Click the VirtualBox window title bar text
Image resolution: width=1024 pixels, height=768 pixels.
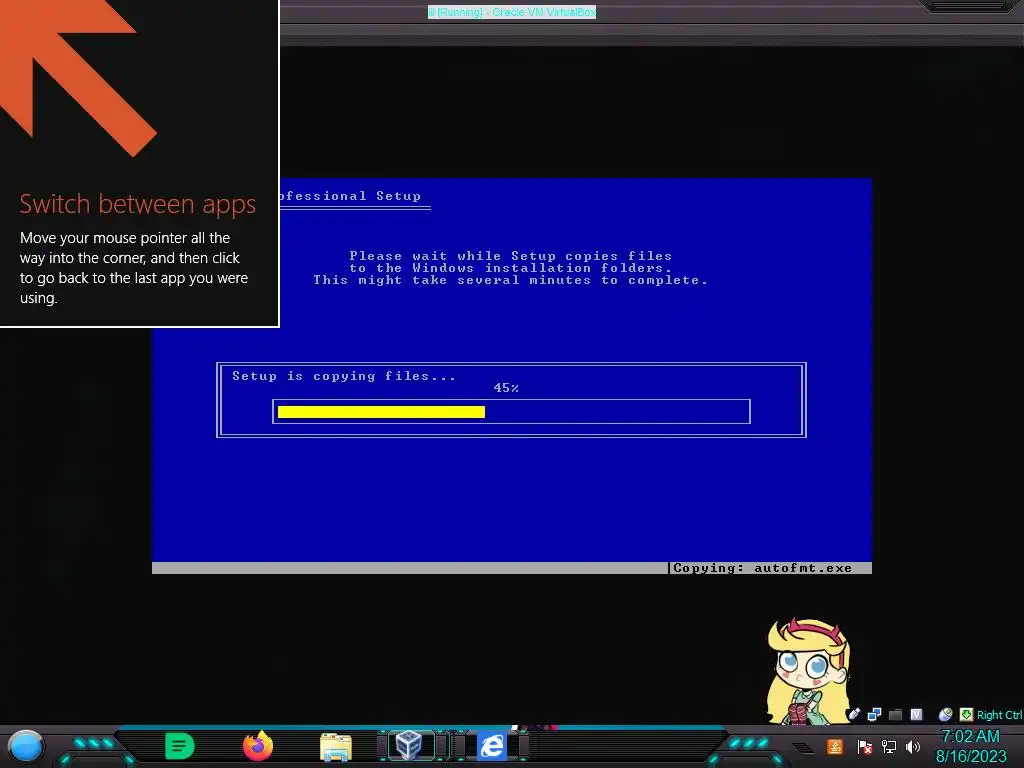click(x=512, y=12)
